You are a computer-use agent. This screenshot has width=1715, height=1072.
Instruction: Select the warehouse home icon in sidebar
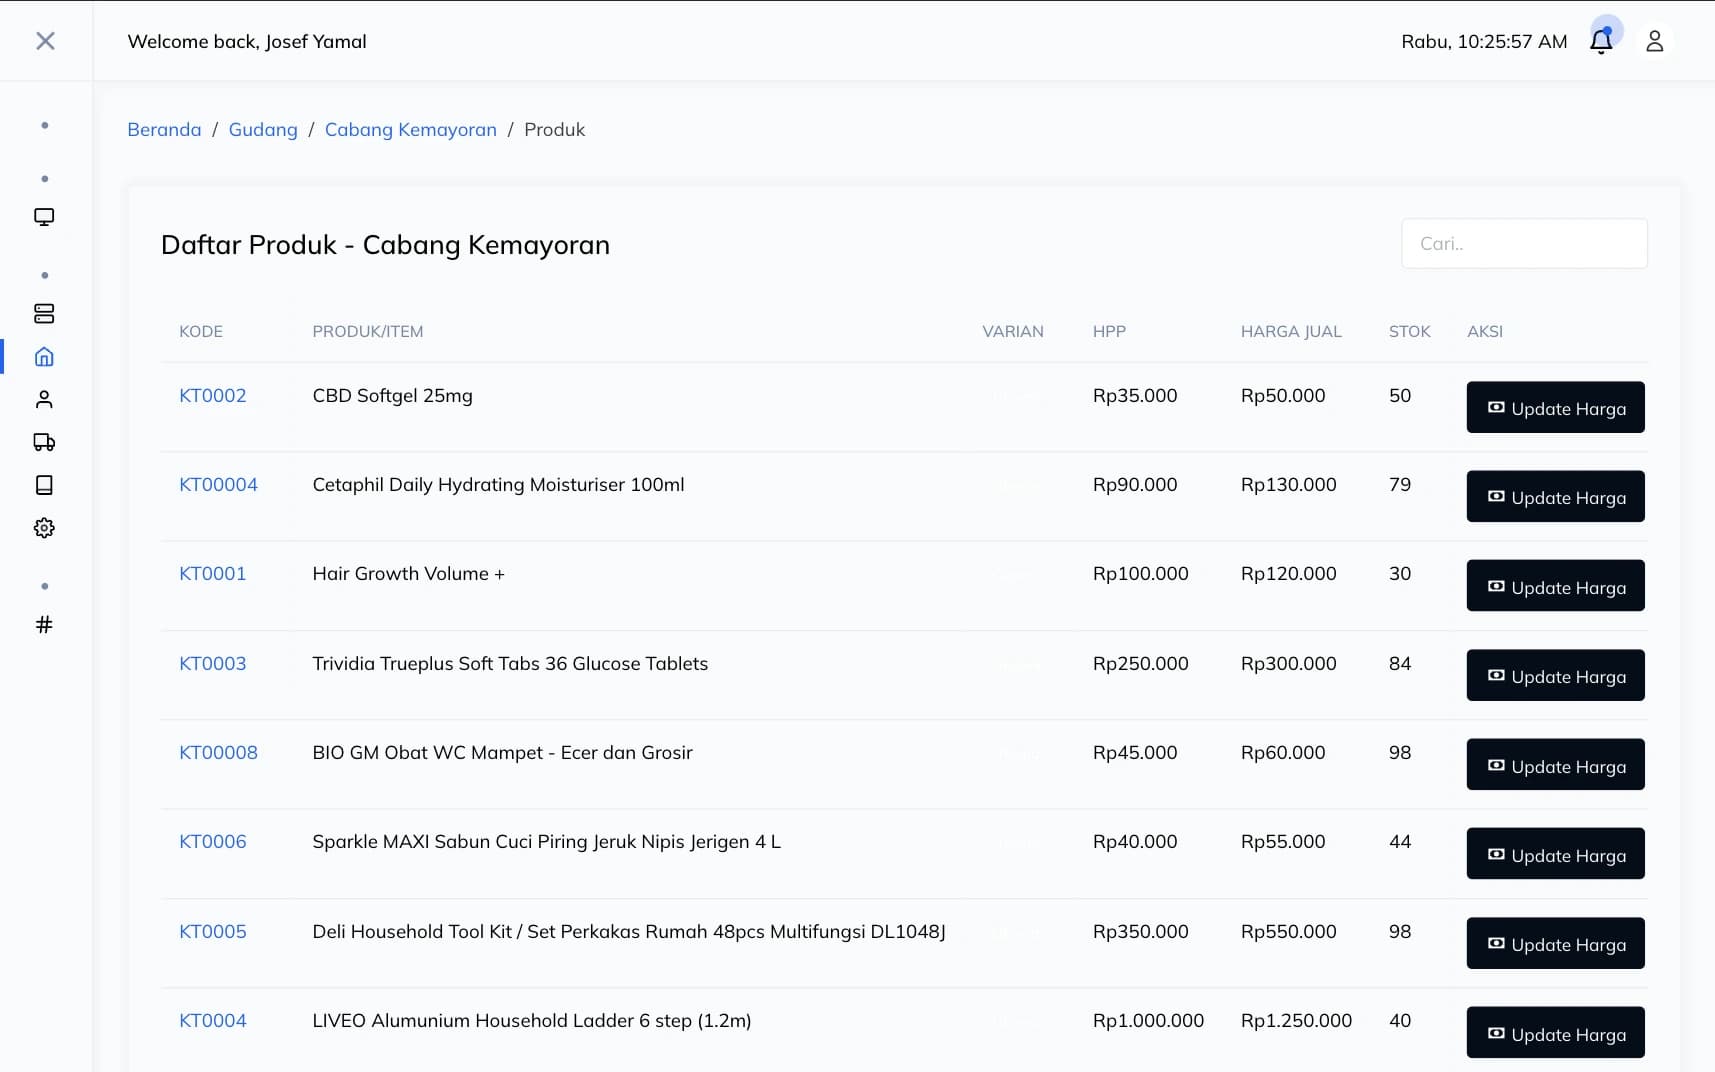click(x=44, y=357)
